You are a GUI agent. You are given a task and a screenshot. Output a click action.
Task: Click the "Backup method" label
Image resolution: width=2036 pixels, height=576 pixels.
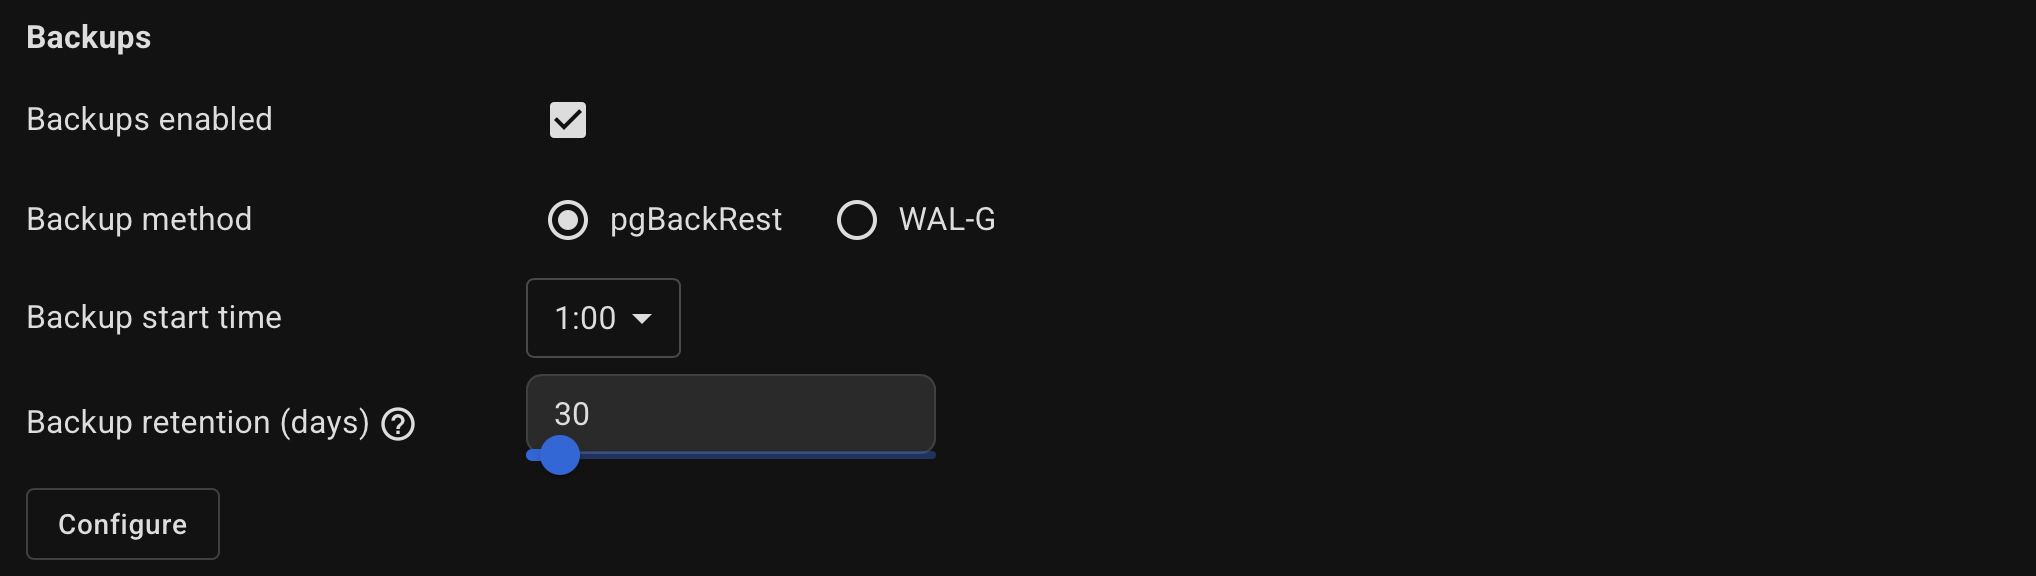(x=139, y=220)
